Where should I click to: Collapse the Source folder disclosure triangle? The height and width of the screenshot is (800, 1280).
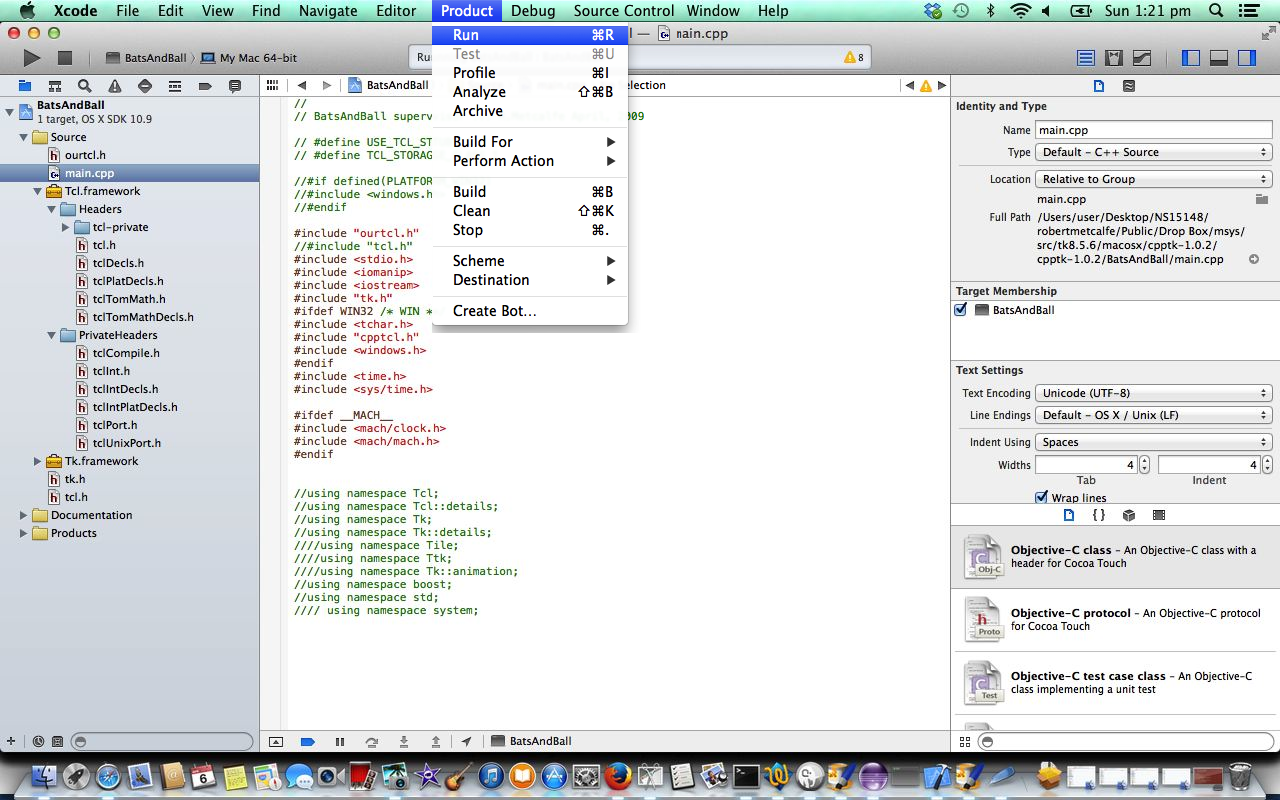(x=23, y=137)
